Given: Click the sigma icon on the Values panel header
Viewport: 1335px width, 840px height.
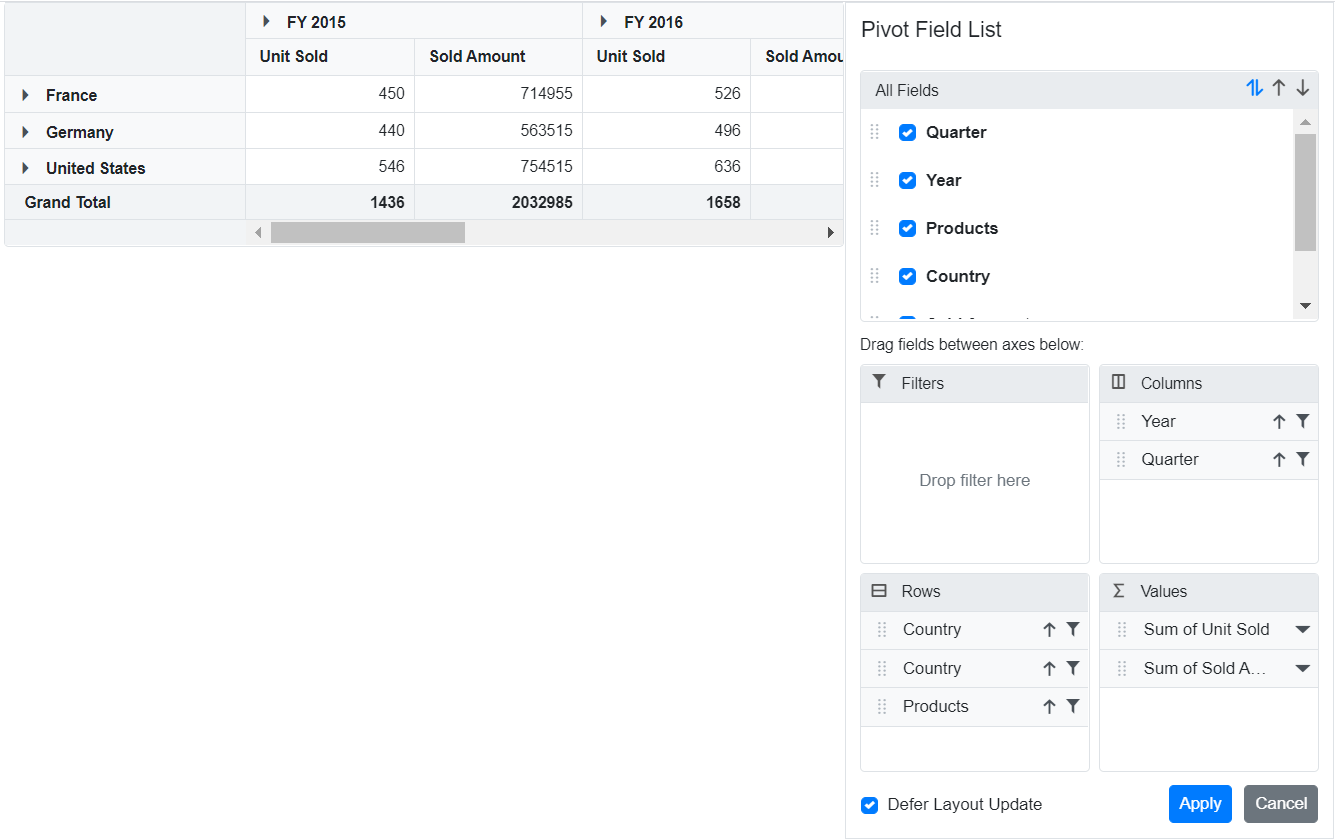Looking at the screenshot, I should (x=1117, y=591).
